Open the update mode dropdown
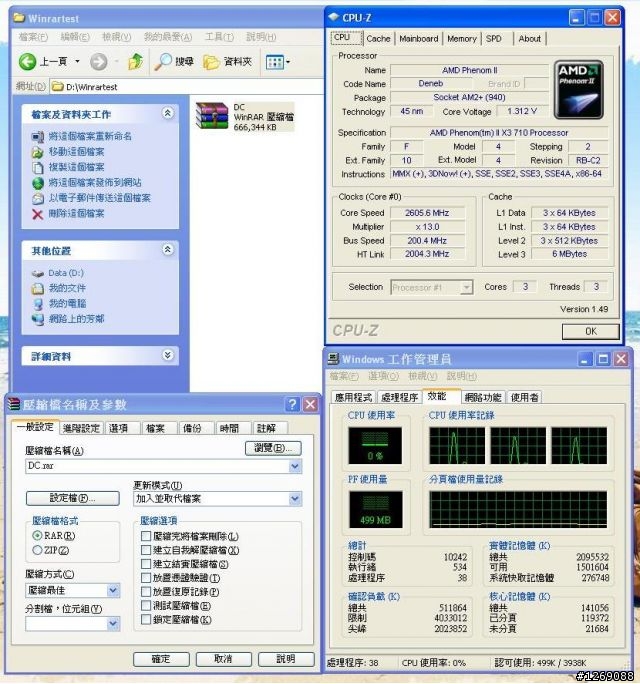Image resolution: width=640 pixels, height=684 pixels. click(295, 499)
